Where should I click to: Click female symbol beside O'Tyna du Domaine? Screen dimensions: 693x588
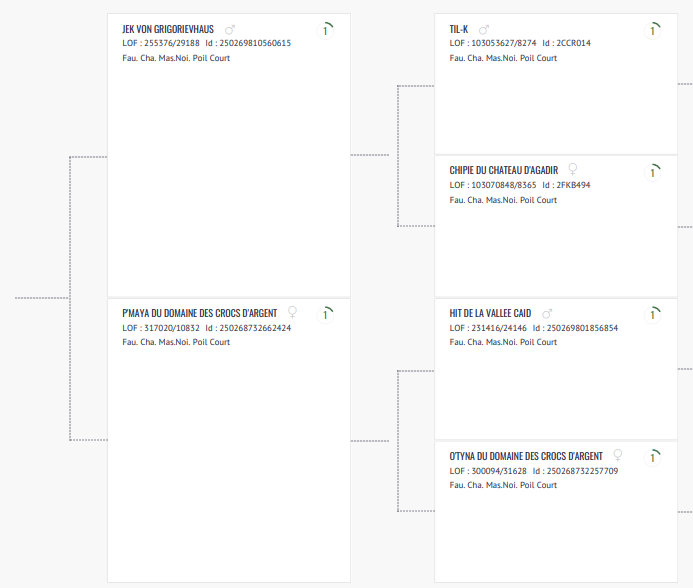(x=618, y=455)
